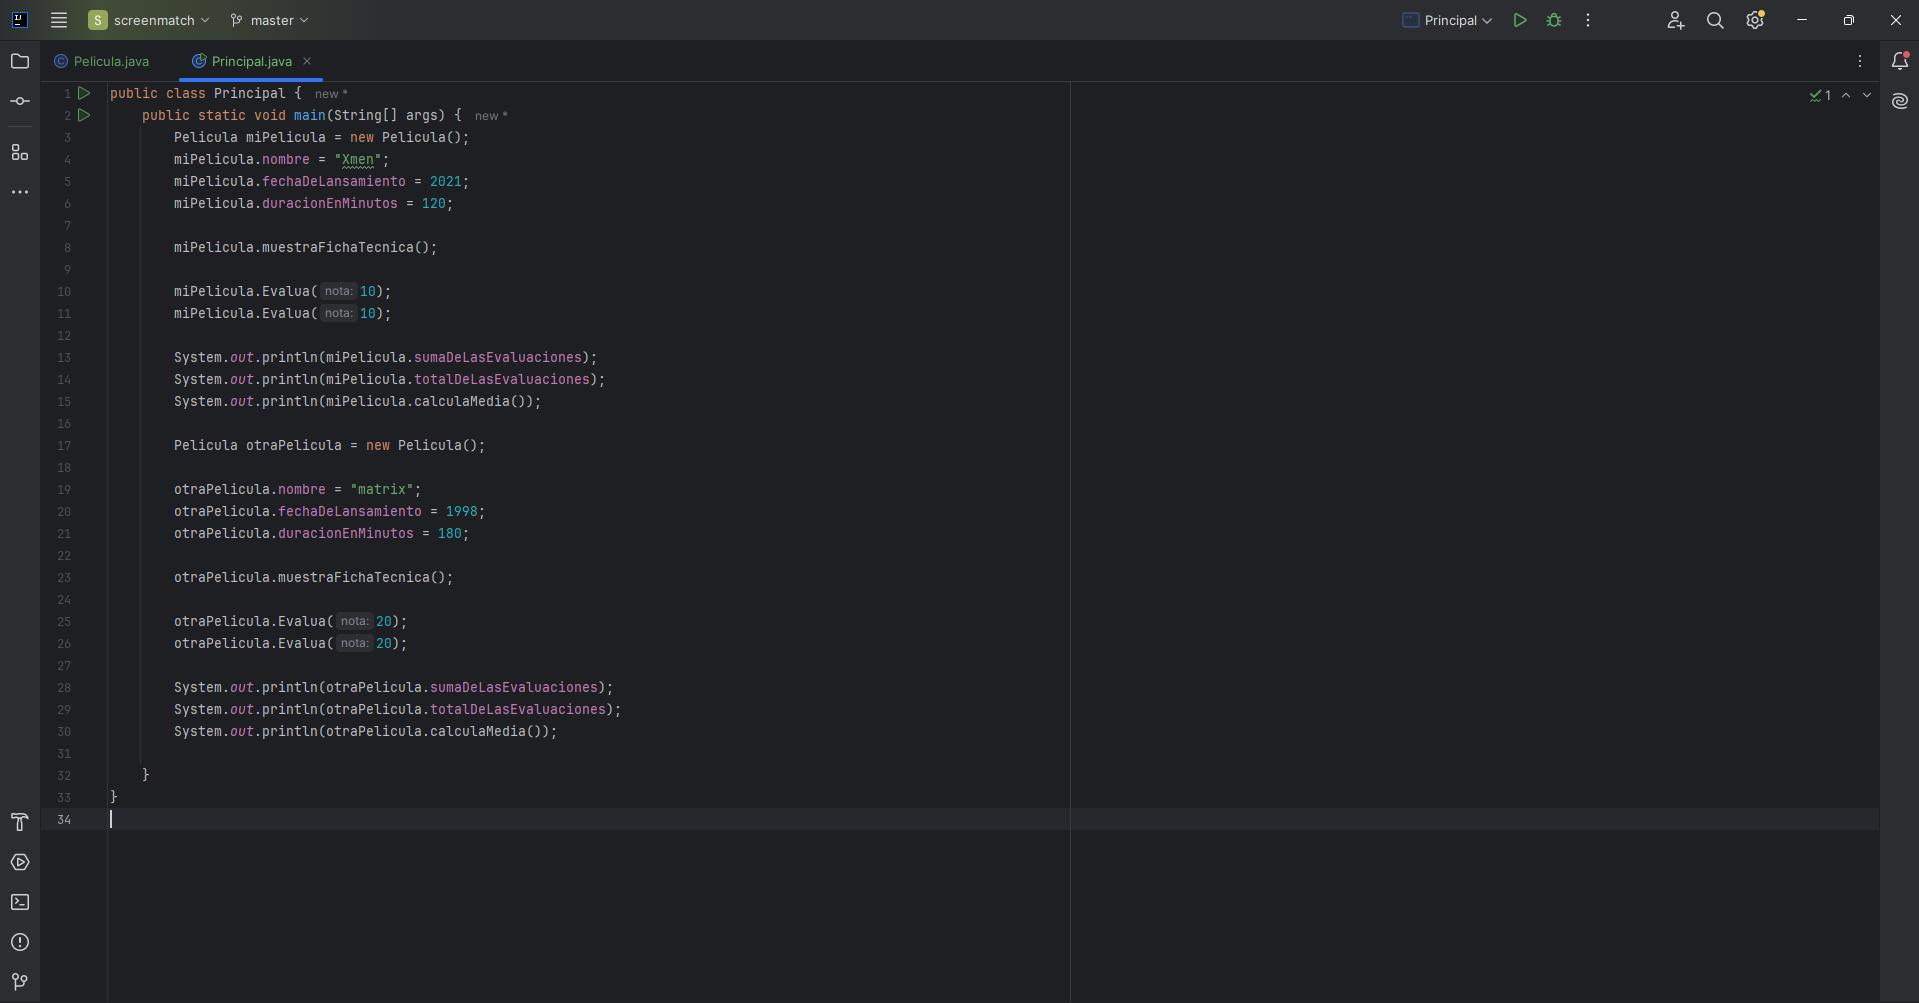Click the value 1998 on line 20

(x=462, y=511)
